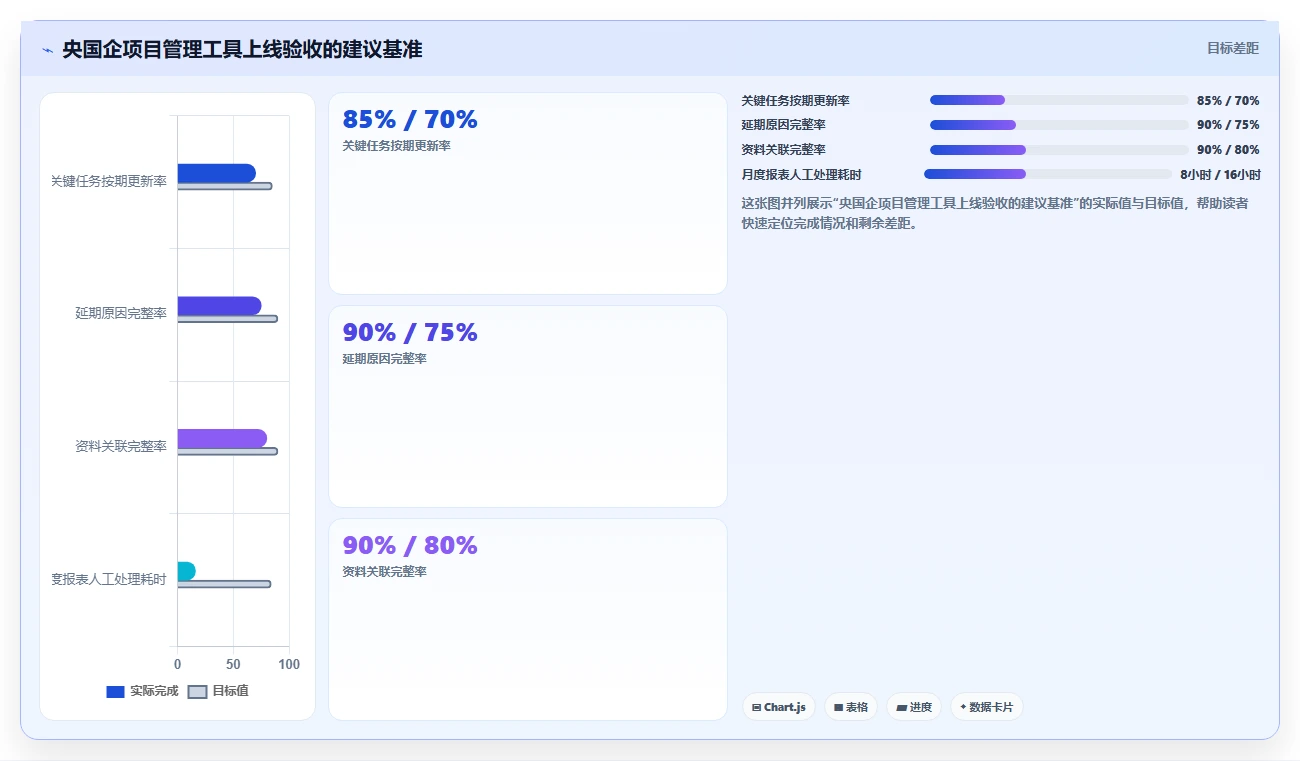Click the 90% / 75% data card

[528, 406]
